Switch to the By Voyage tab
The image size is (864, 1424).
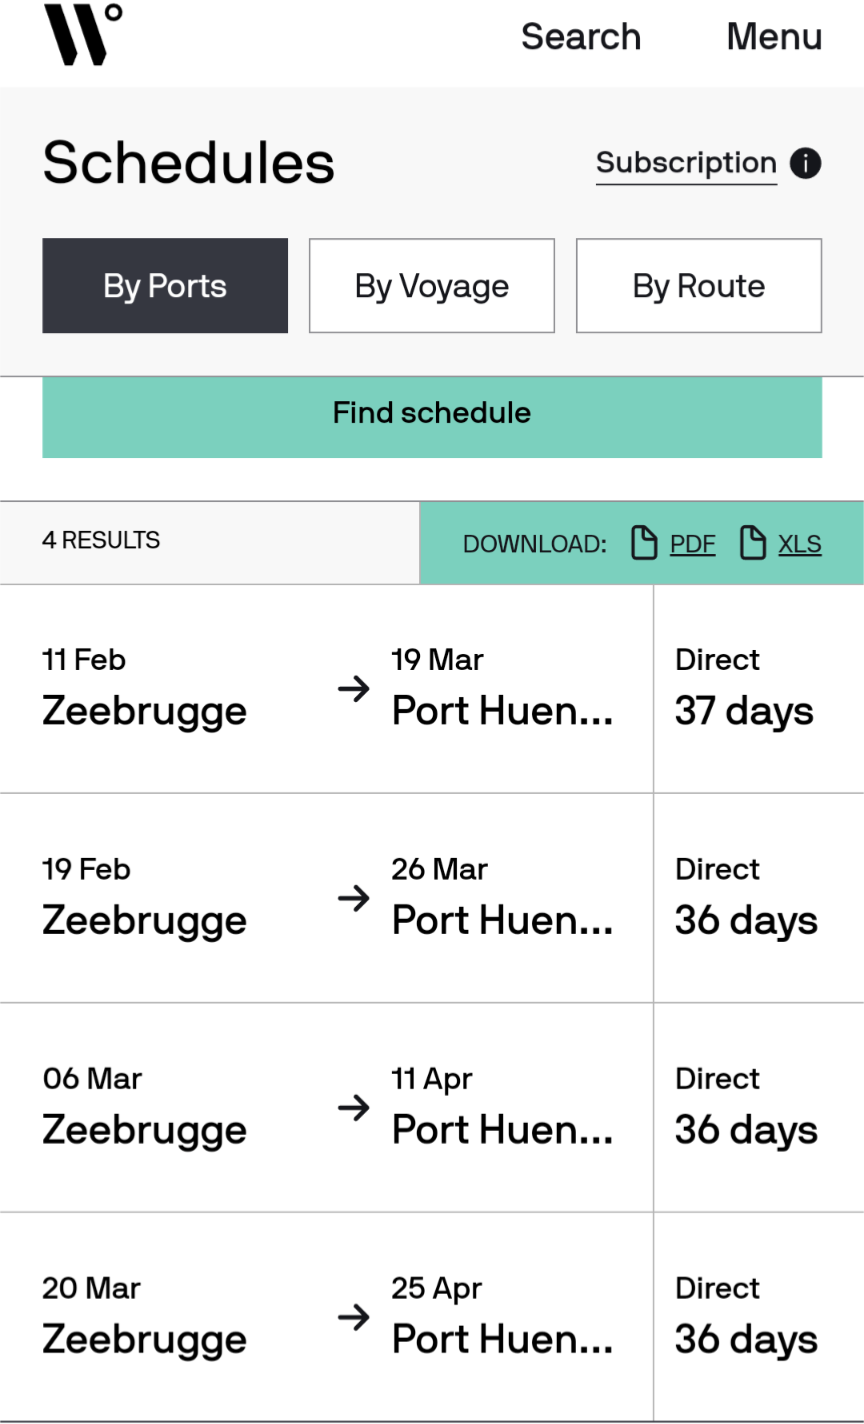pyautogui.click(x=432, y=286)
